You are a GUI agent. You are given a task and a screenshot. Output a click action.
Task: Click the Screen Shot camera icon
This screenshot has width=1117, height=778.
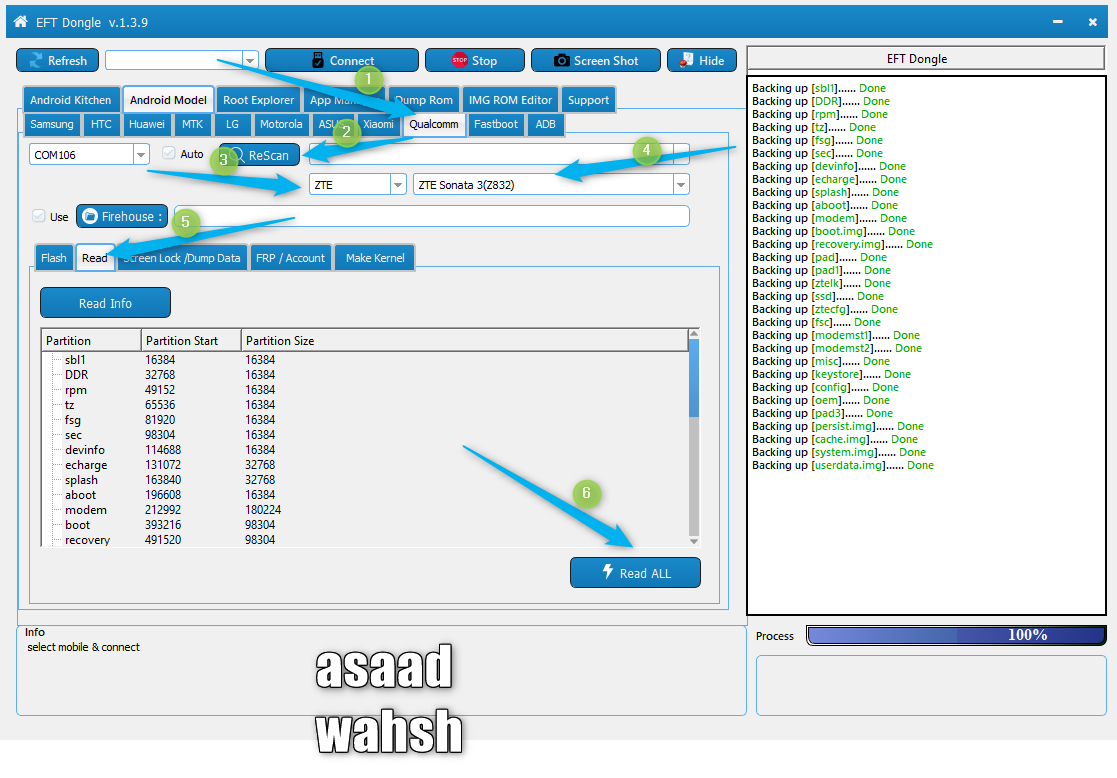click(561, 61)
